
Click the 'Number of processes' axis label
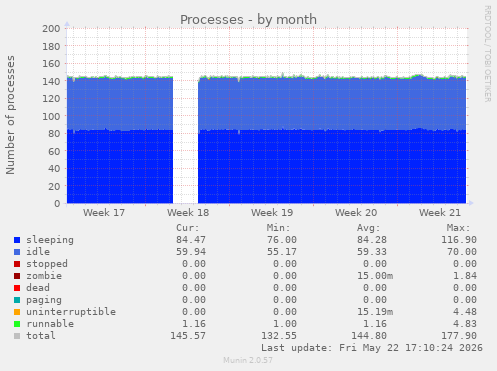[10, 115]
